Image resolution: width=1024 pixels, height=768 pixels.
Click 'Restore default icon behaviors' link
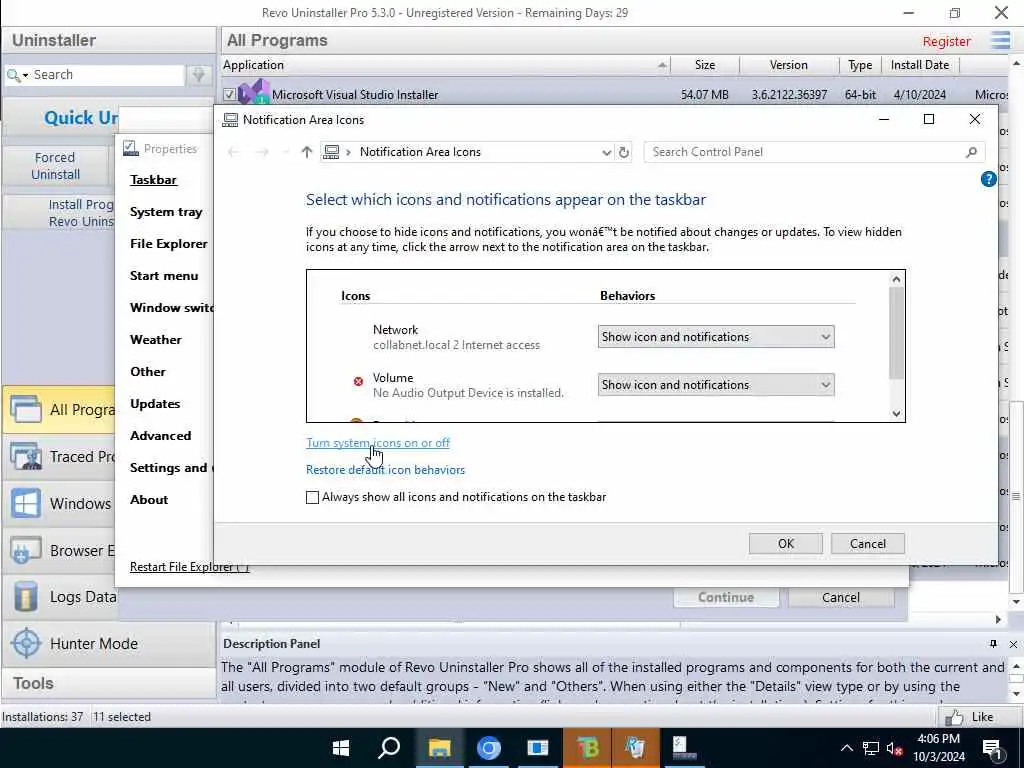[385, 470]
